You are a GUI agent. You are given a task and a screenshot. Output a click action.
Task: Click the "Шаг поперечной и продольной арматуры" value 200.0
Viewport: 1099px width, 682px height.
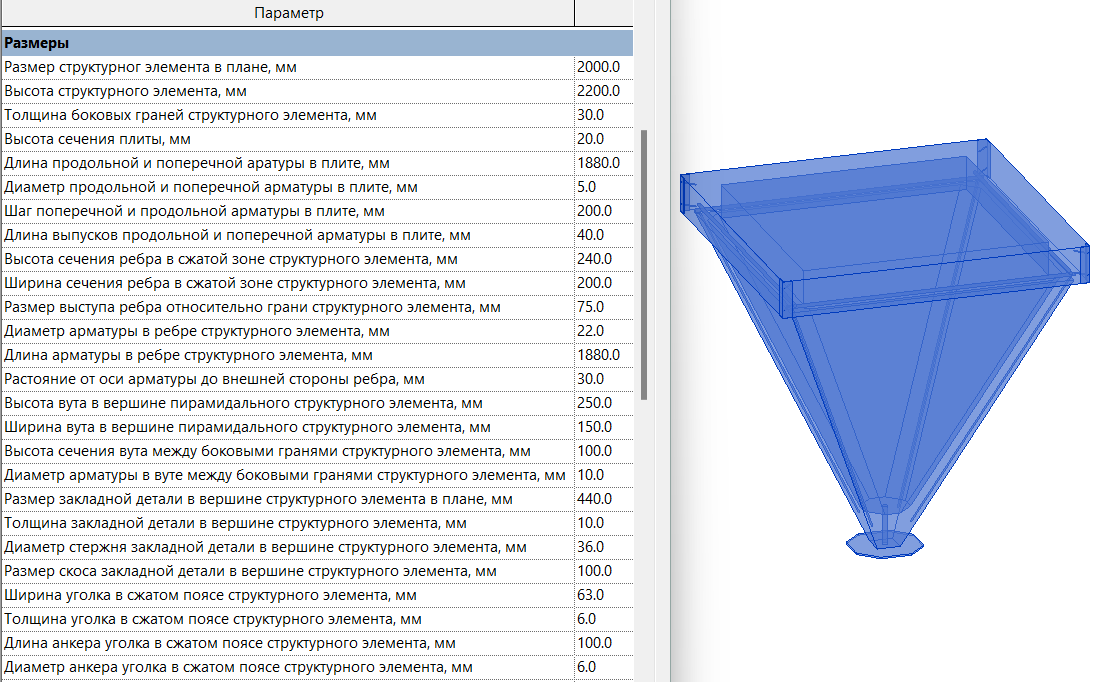594,211
